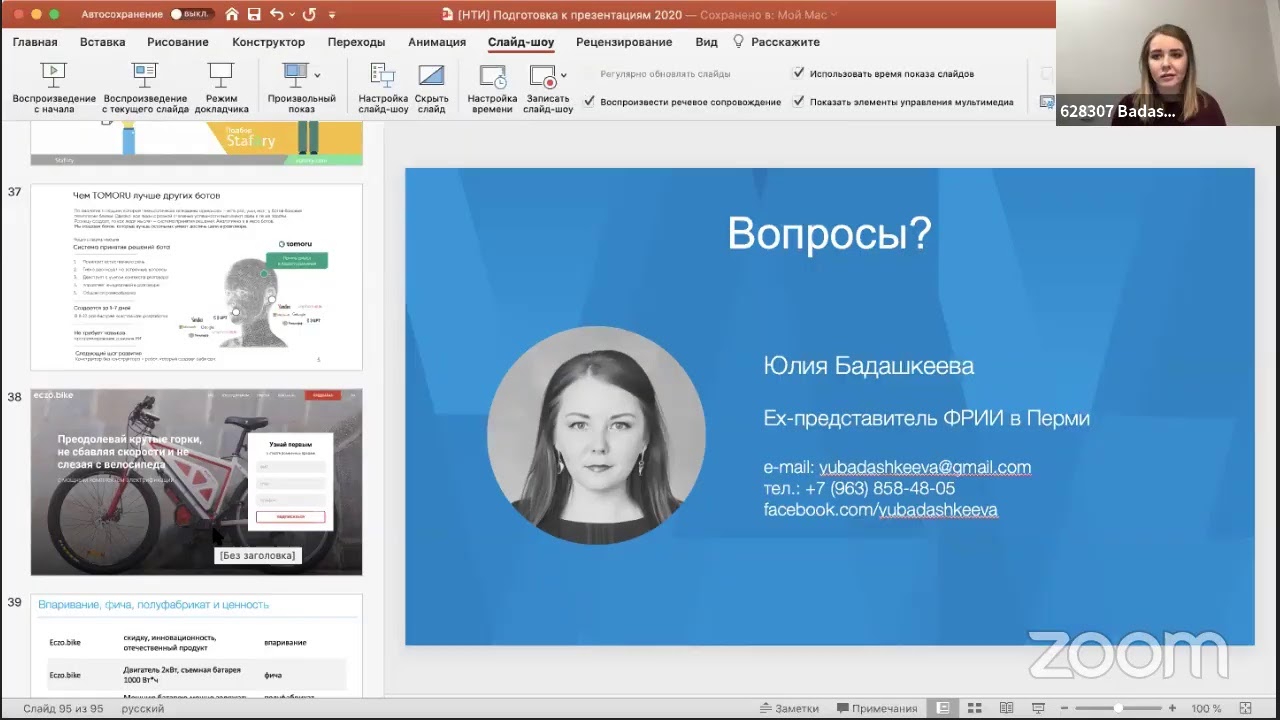Toggle the Заметки notes pane
1280x720 pixels.
tap(789, 708)
